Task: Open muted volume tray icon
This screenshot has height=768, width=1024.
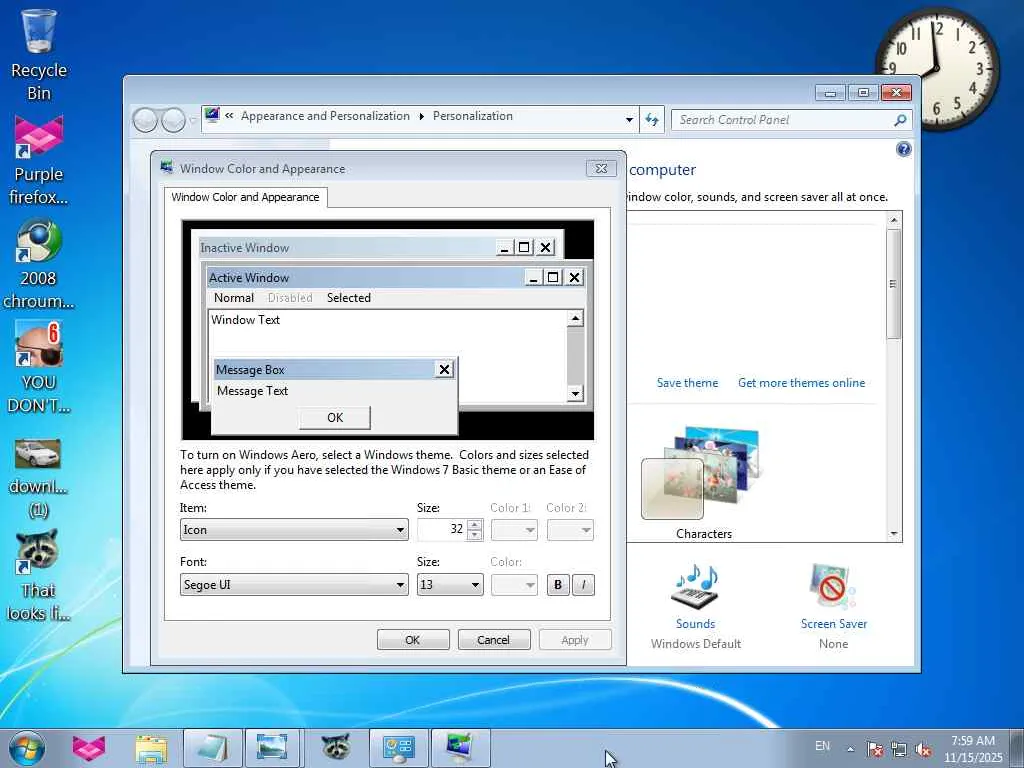Action: point(923,749)
